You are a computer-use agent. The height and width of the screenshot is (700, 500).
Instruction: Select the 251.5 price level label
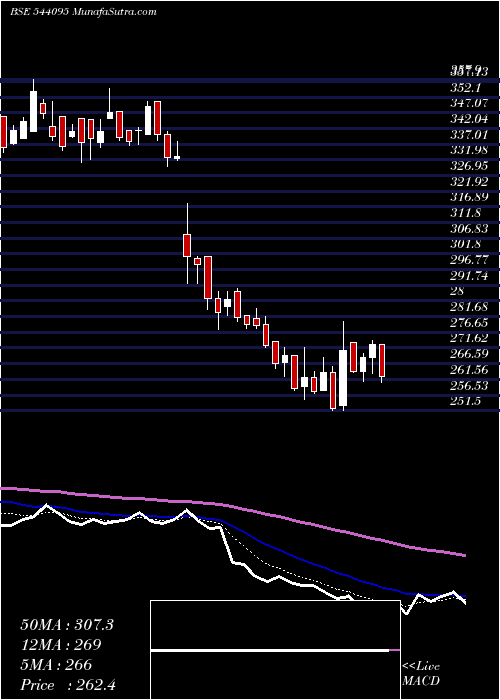466,401
